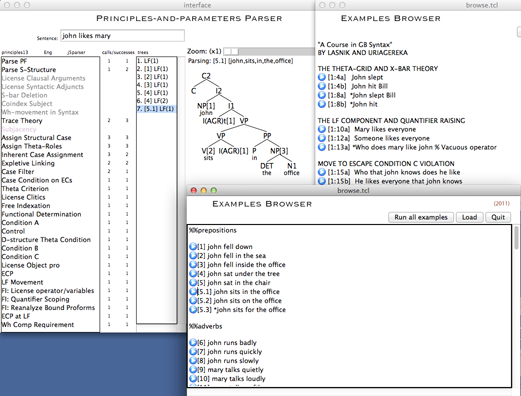521x396 pixels.
Task: Click the C2 root node in parse tree
Action: point(206,76)
